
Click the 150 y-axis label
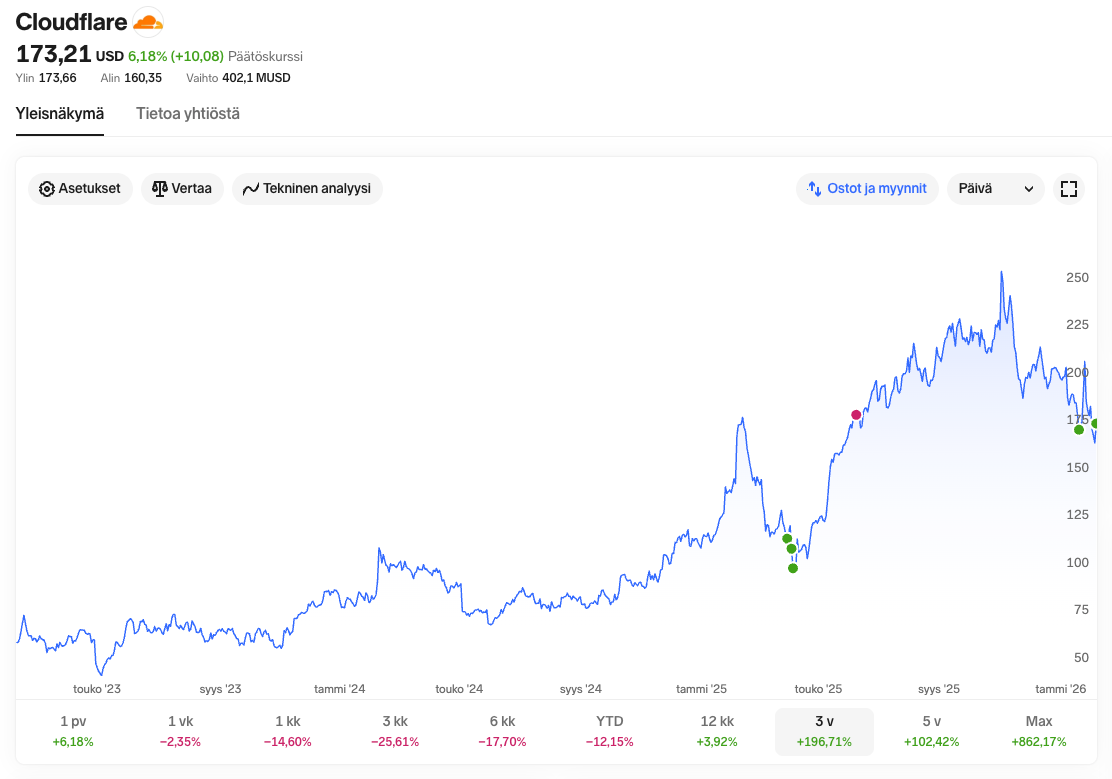click(1077, 468)
